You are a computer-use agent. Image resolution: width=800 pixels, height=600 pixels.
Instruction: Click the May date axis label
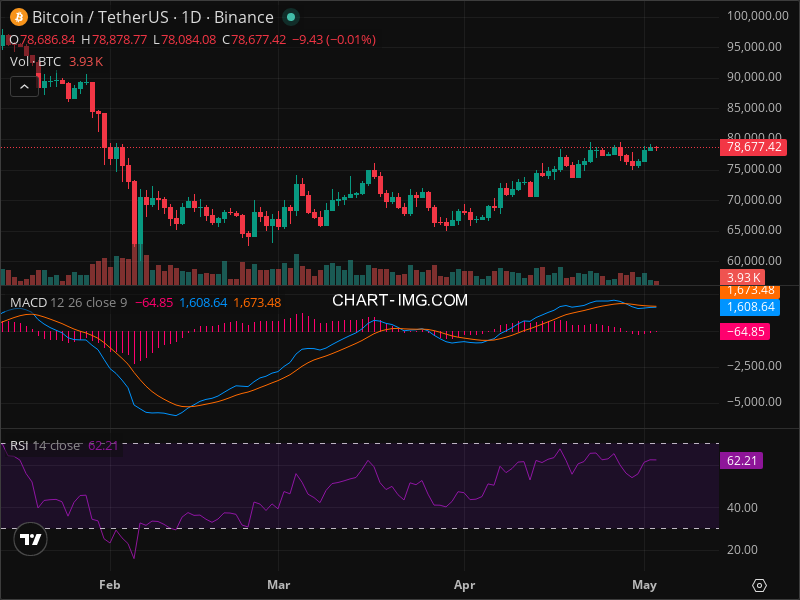click(x=644, y=585)
